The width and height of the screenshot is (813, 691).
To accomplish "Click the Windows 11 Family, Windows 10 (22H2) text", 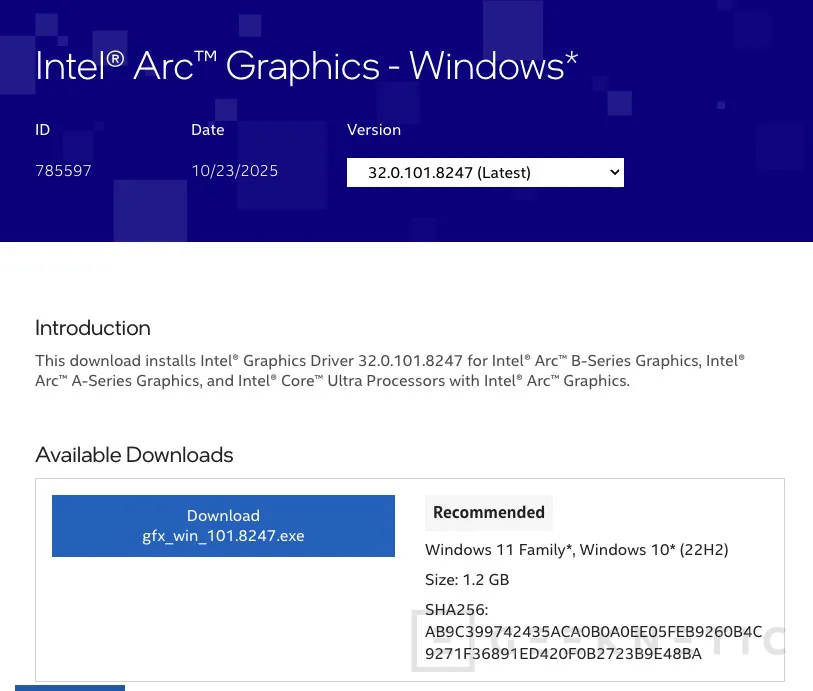I will (577, 549).
